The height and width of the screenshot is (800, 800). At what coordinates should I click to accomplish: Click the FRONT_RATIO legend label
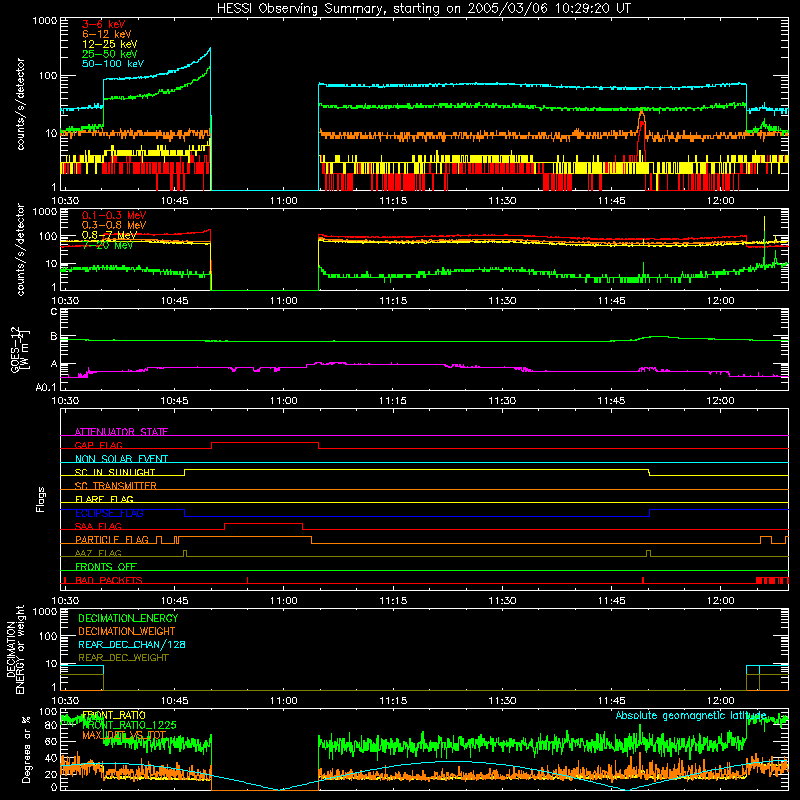click(x=114, y=715)
